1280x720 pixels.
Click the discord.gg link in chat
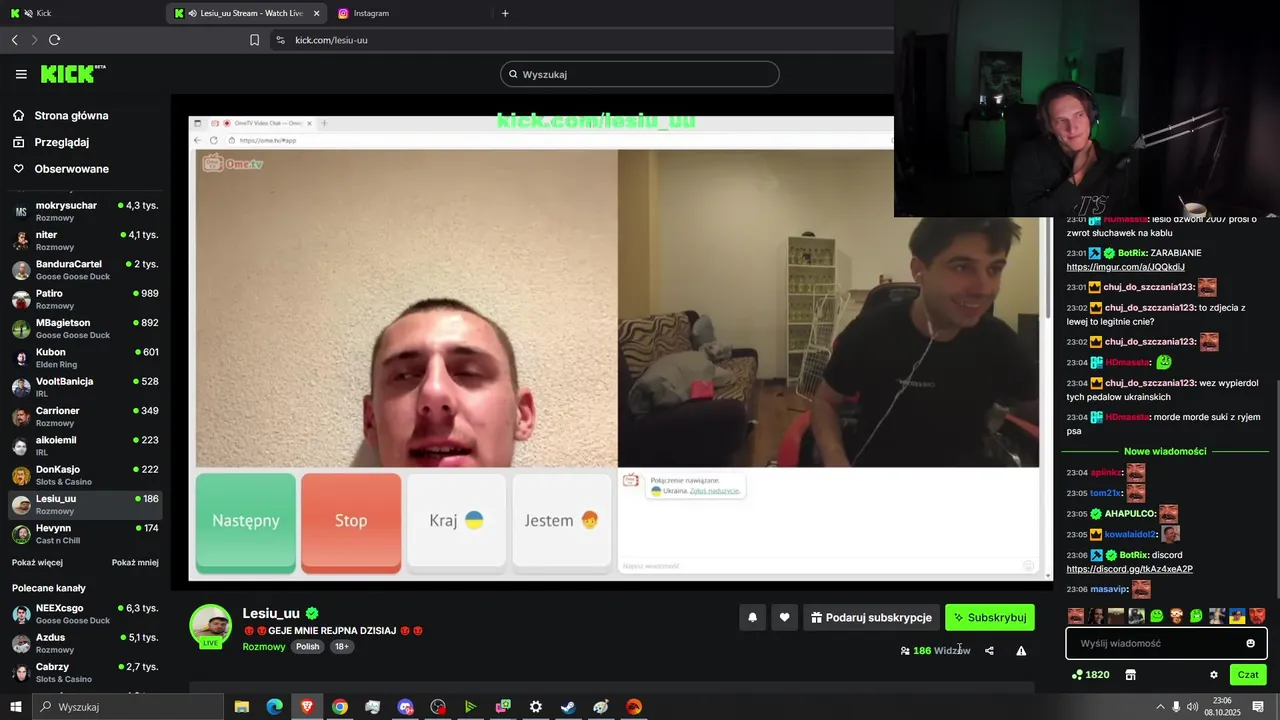pyautogui.click(x=1129, y=569)
